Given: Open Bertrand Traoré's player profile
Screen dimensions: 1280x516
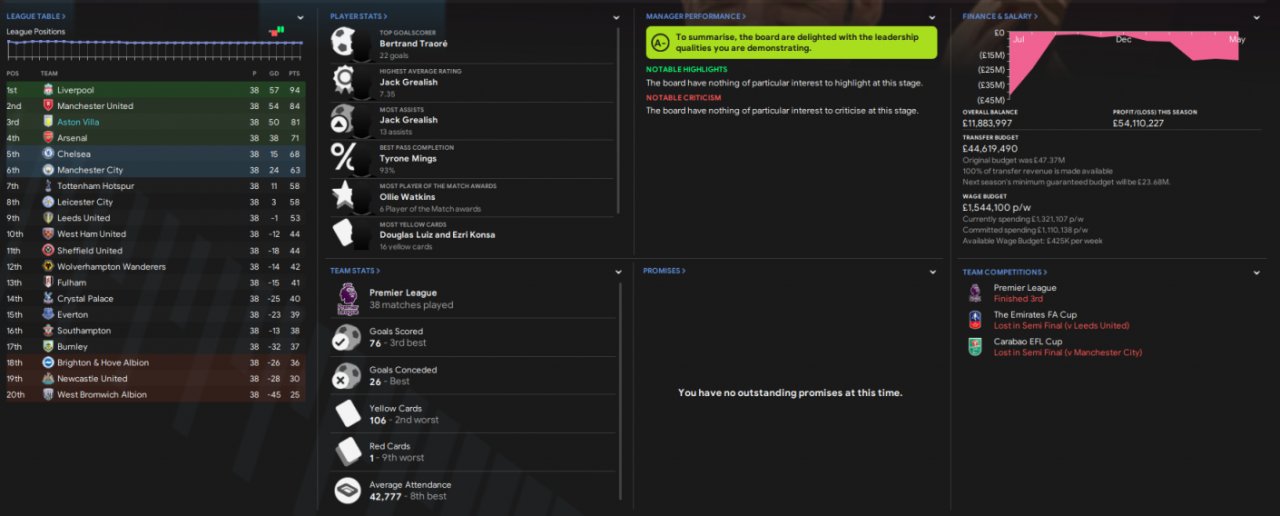Looking at the screenshot, I should (414, 44).
